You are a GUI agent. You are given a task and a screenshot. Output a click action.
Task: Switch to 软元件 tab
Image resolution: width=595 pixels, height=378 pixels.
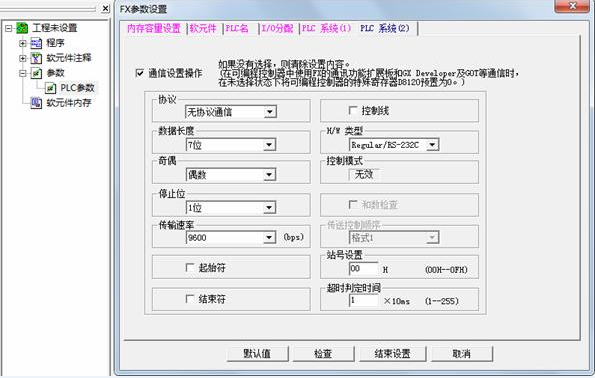(x=203, y=28)
